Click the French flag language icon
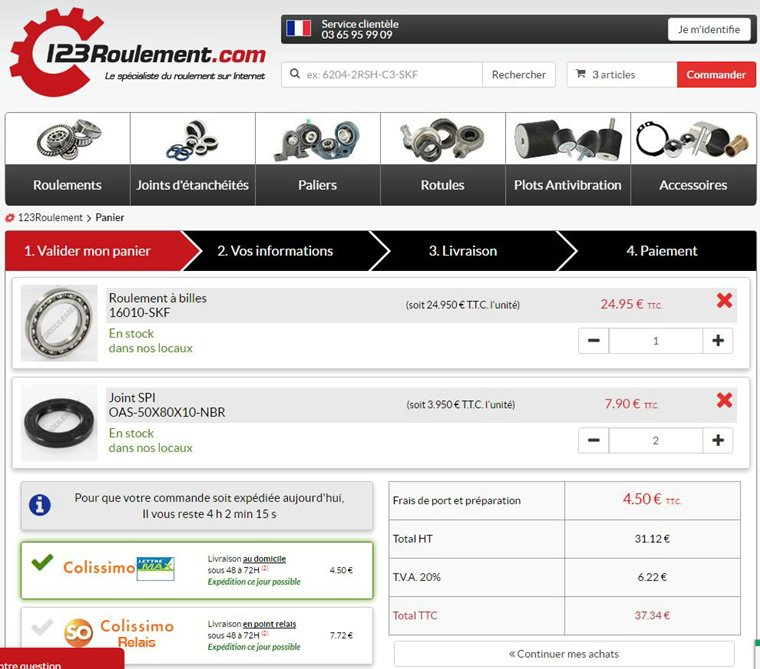 298,28
